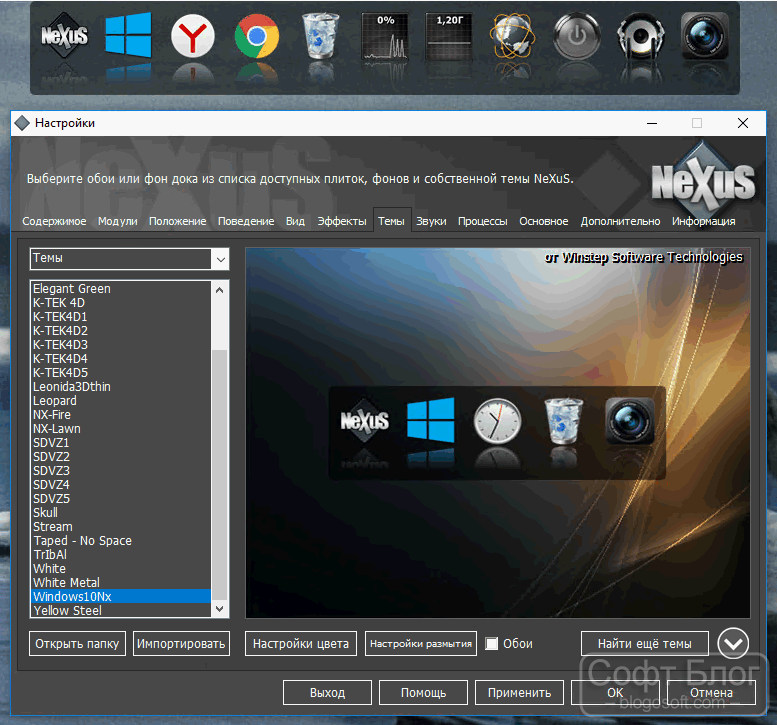Screen dimensions: 777x725
Task: Click the NeXuS logo icon in the dock
Action: (x=64, y=36)
